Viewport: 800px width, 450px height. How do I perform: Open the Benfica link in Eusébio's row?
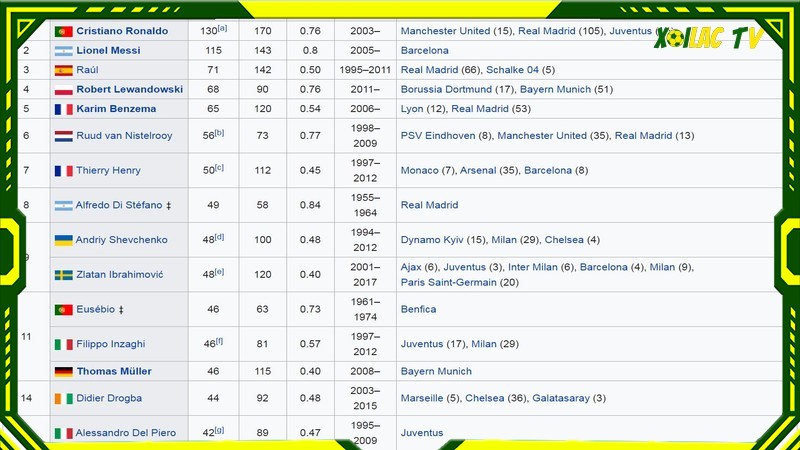coord(419,310)
